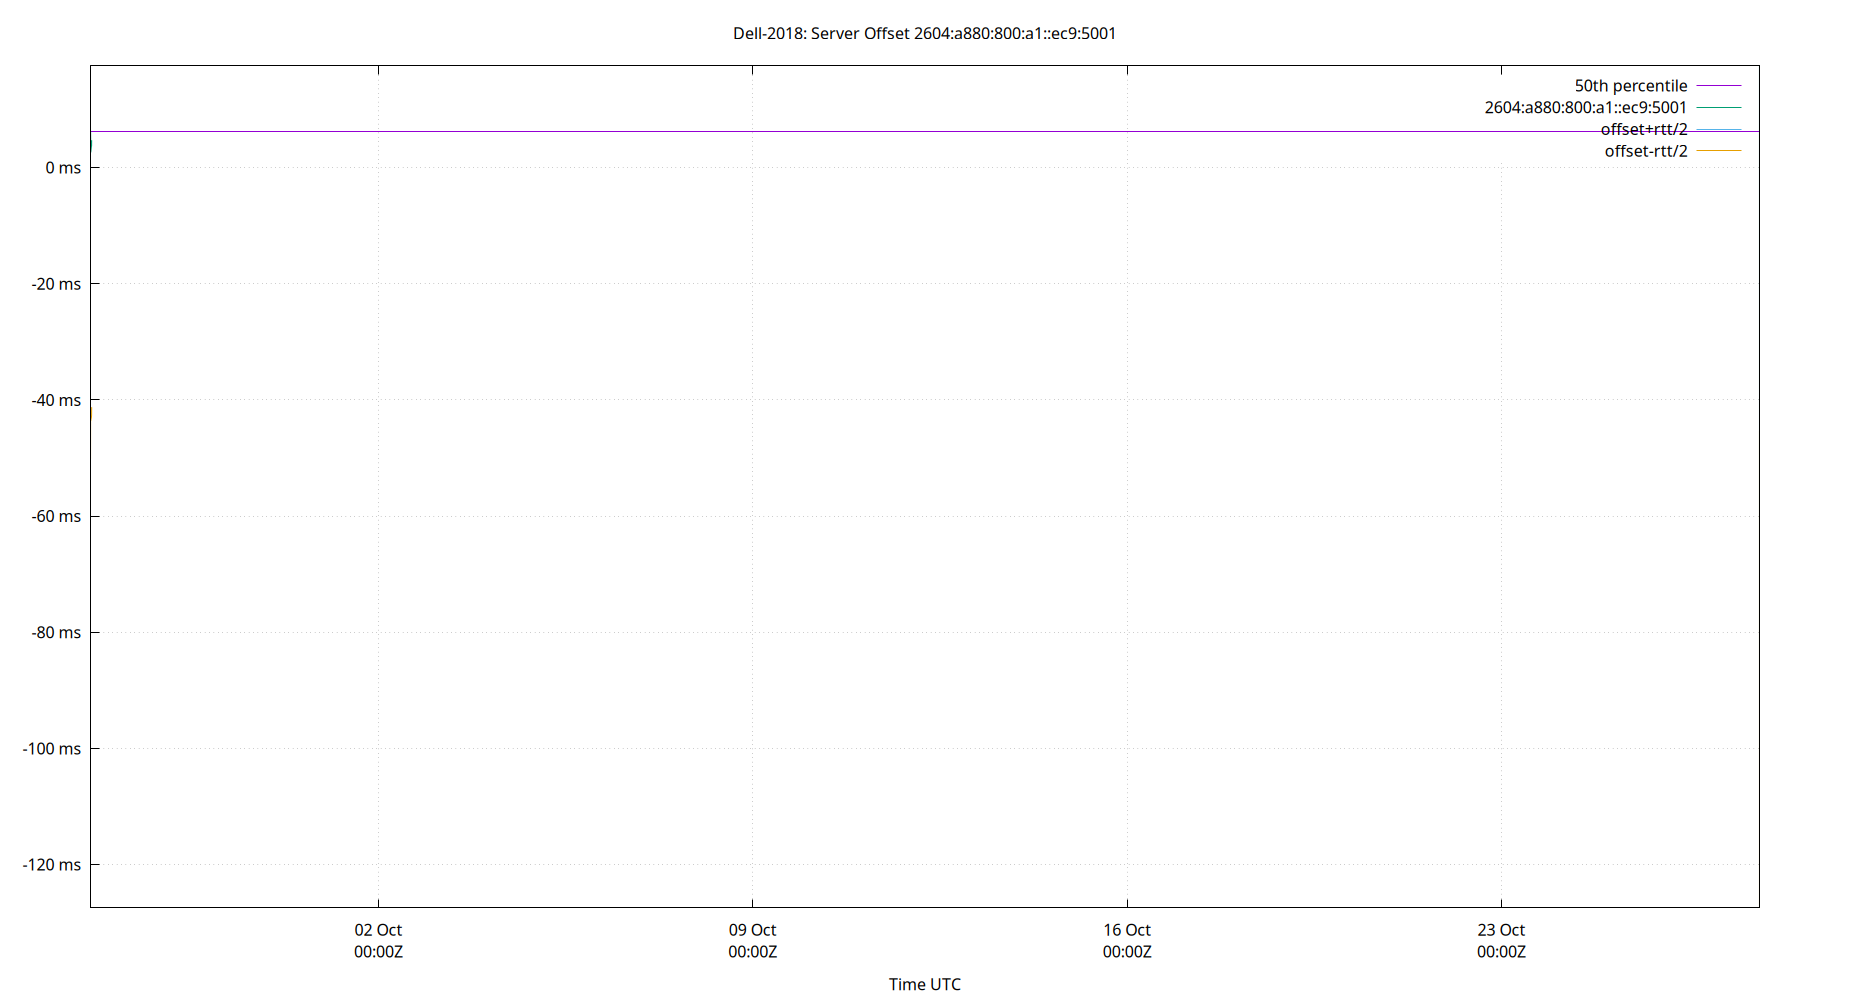Select the small tick mark at 0 ms
This screenshot has height=1000, width=1850.
coord(95,167)
